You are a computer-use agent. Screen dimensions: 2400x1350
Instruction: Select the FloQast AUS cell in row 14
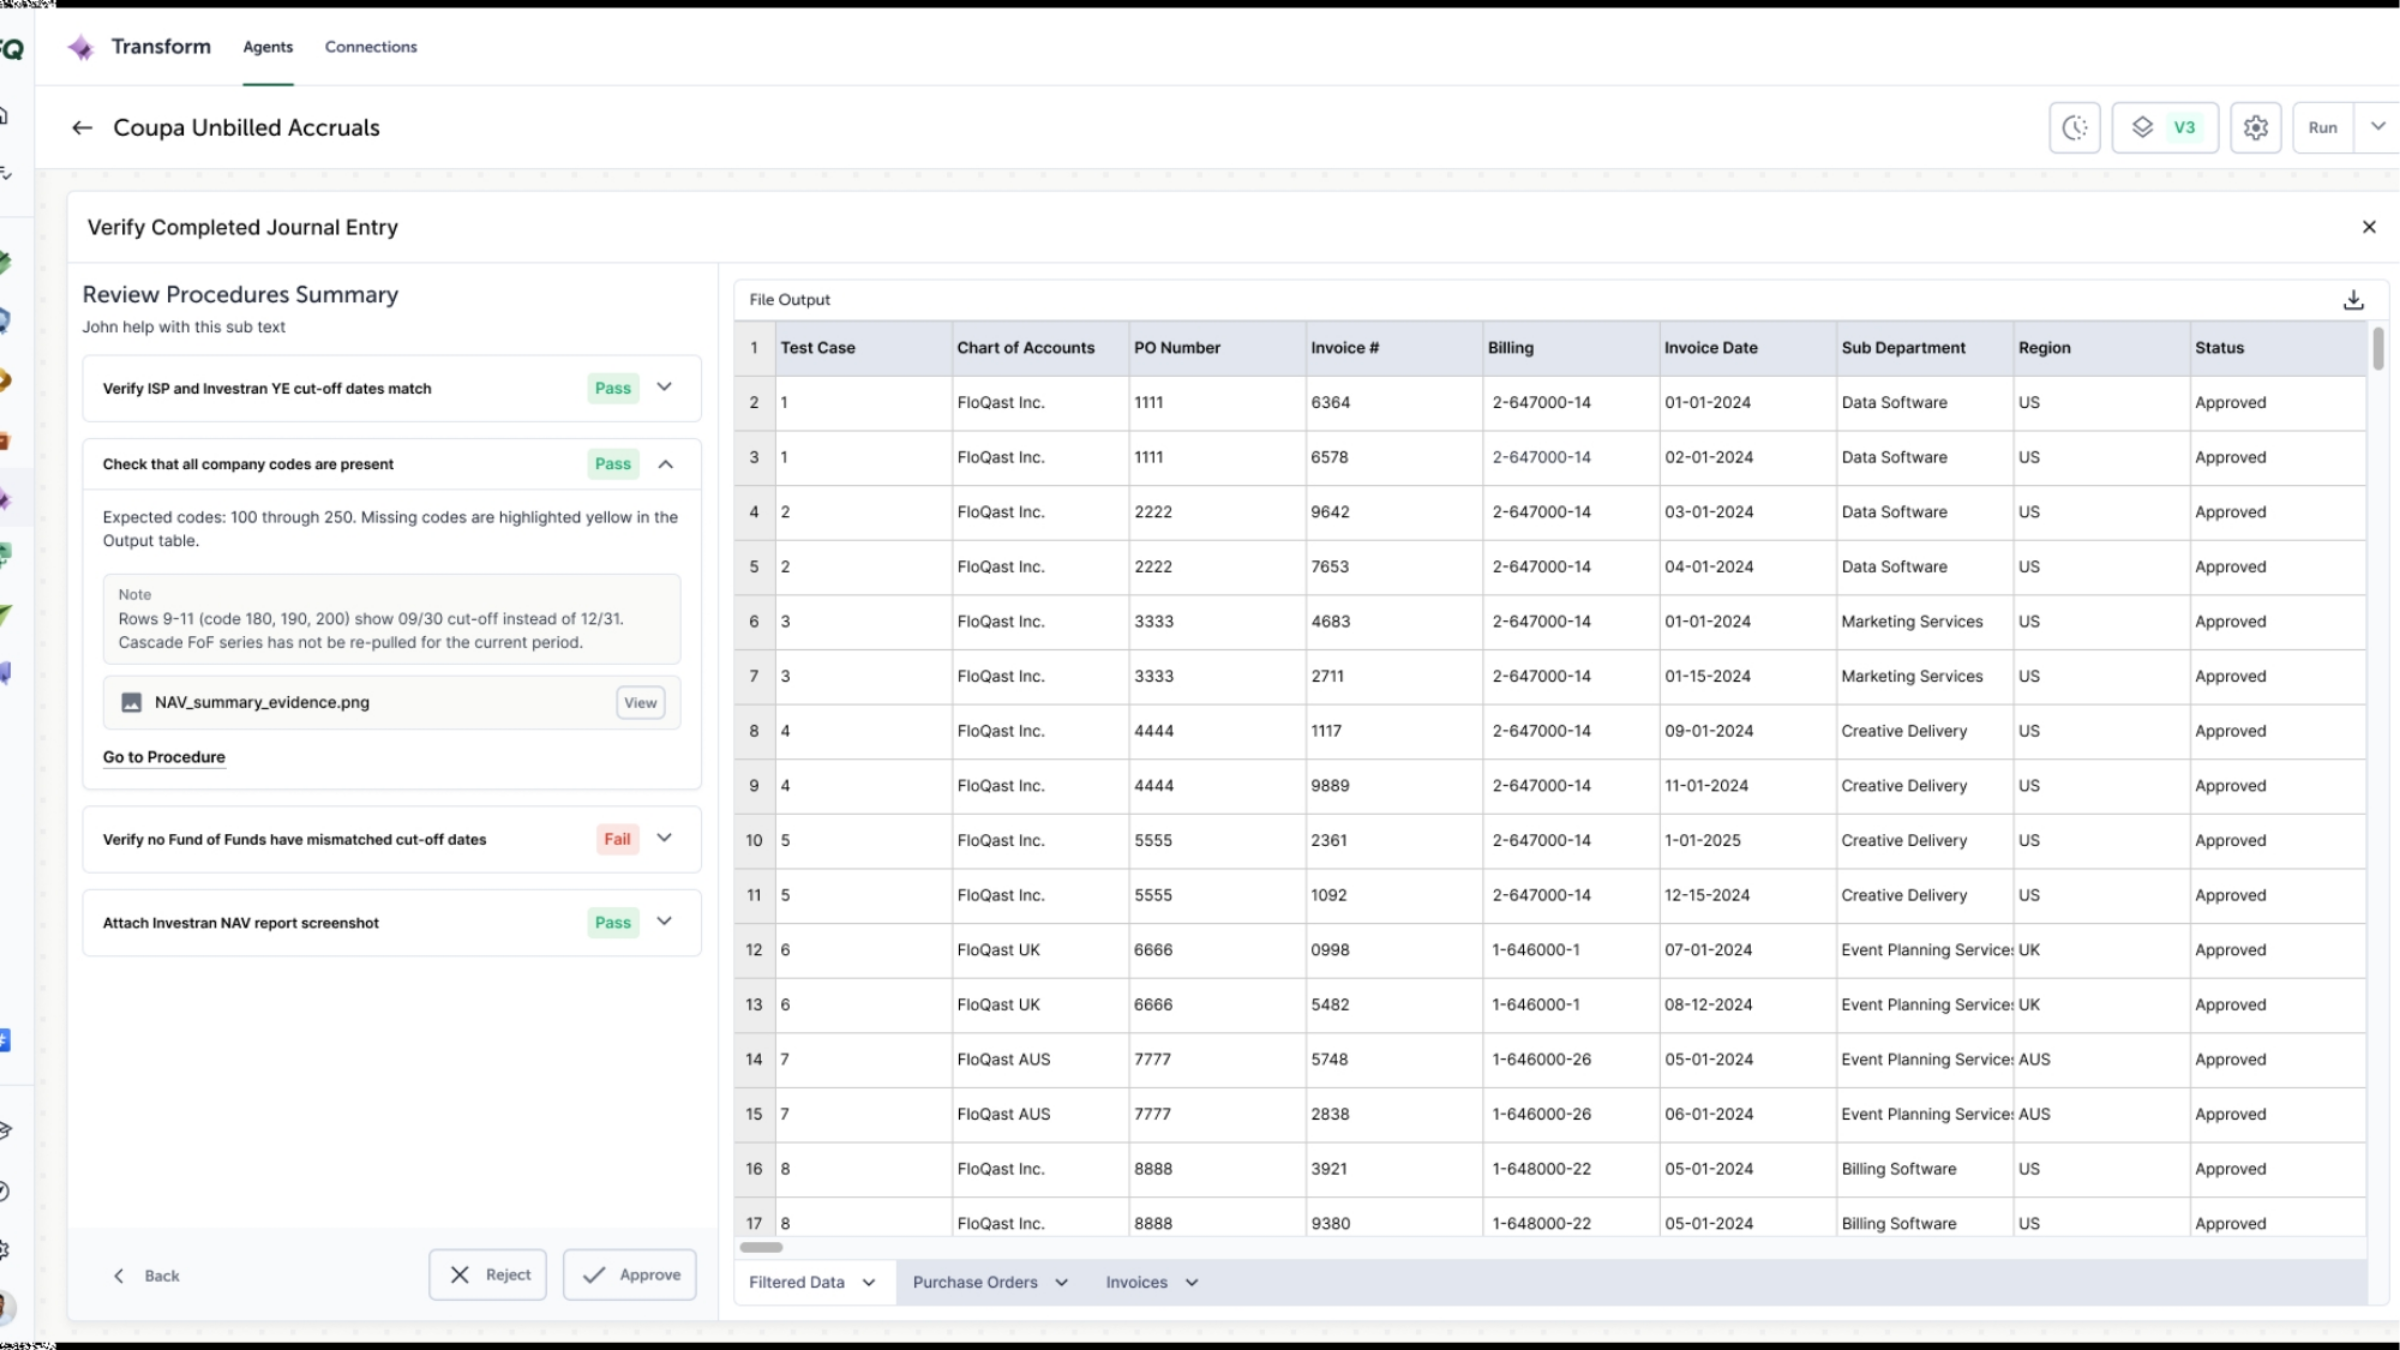coord(1040,1060)
